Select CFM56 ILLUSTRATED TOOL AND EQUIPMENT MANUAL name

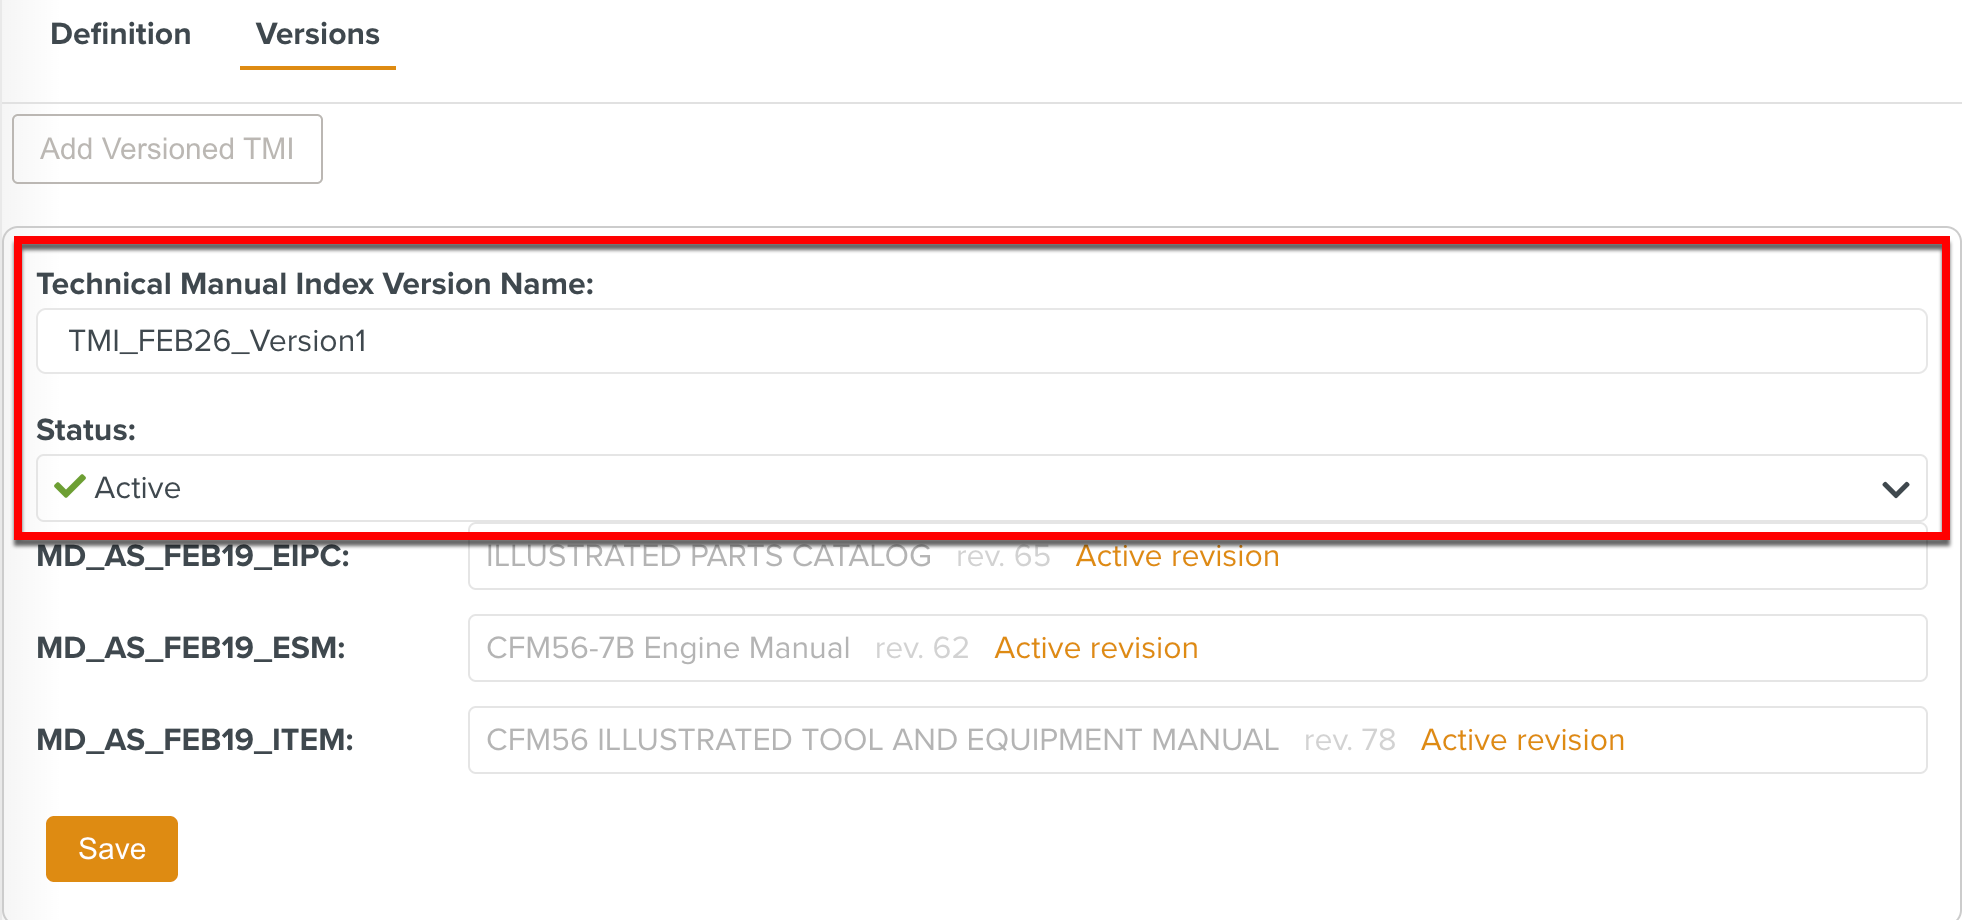pyautogui.click(x=882, y=740)
